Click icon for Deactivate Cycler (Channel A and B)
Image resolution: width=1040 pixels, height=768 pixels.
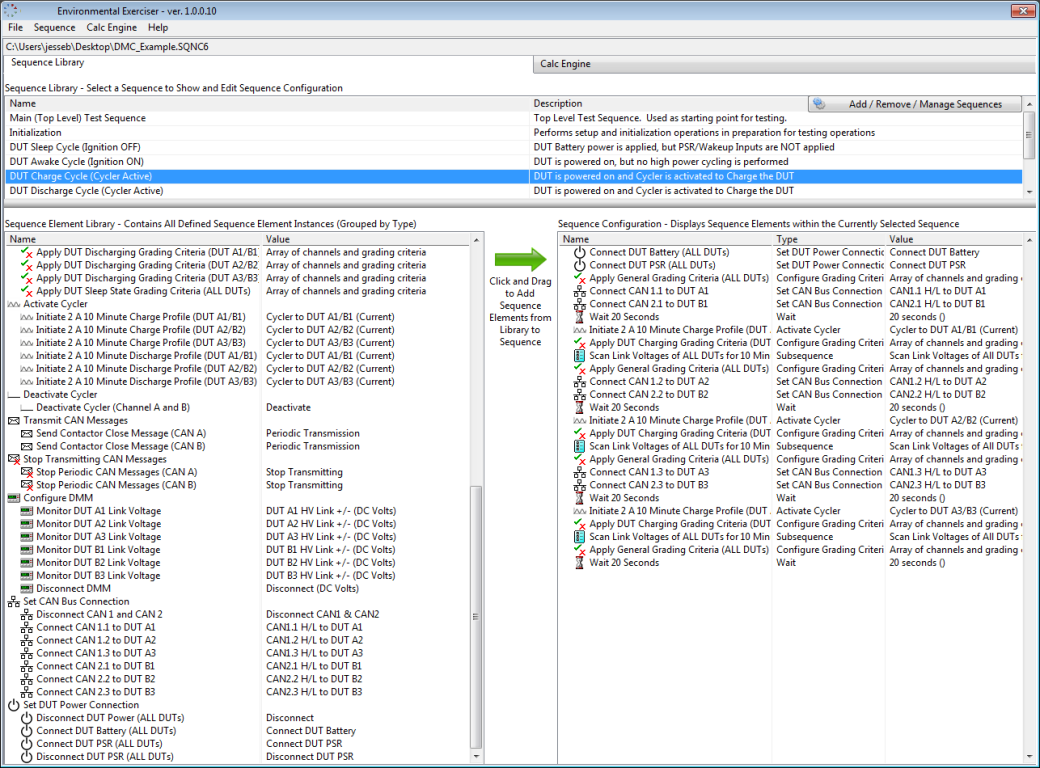tap(27, 408)
